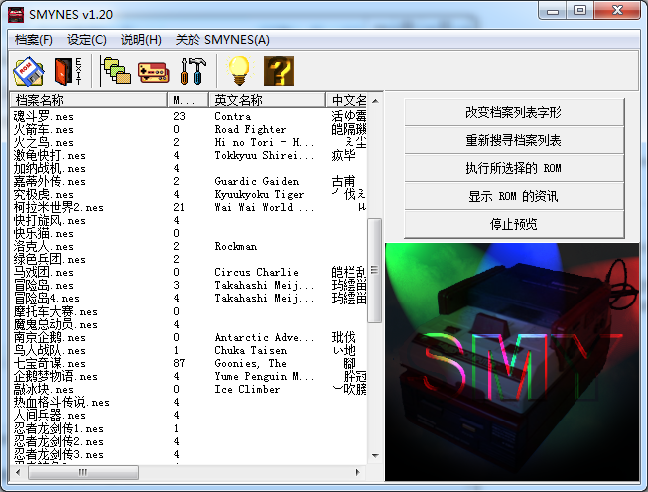Image resolution: width=648 pixels, height=492 pixels.
Task: Sort by the M... mapper column header
Action: tap(188, 100)
